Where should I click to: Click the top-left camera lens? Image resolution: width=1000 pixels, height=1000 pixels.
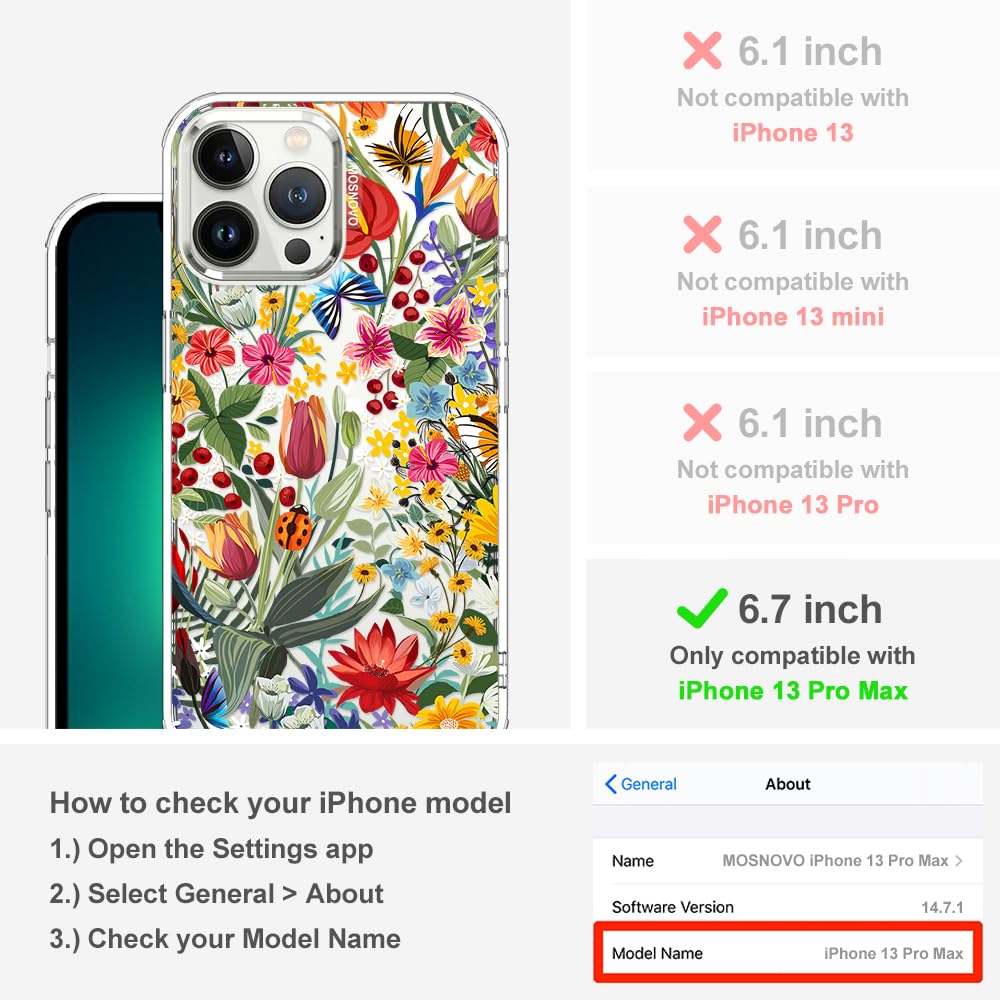click(224, 156)
